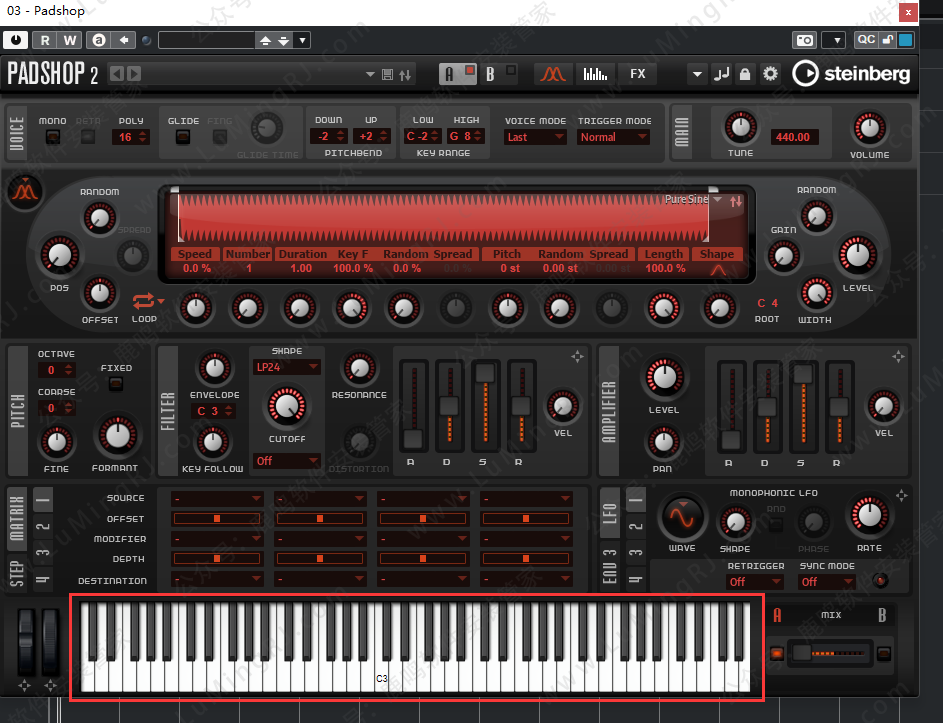
Task: Click the sample import arrows beside Pure Sine
Action: tap(736, 202)
